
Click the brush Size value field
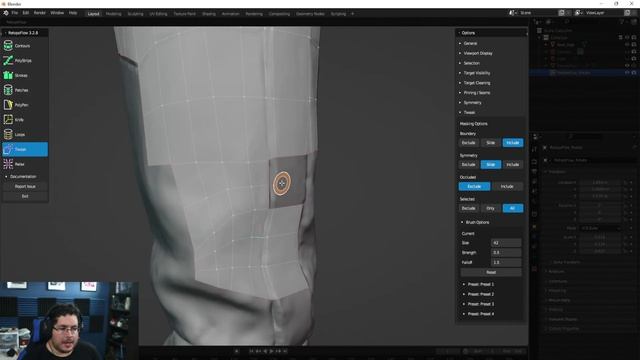point(506,243)
